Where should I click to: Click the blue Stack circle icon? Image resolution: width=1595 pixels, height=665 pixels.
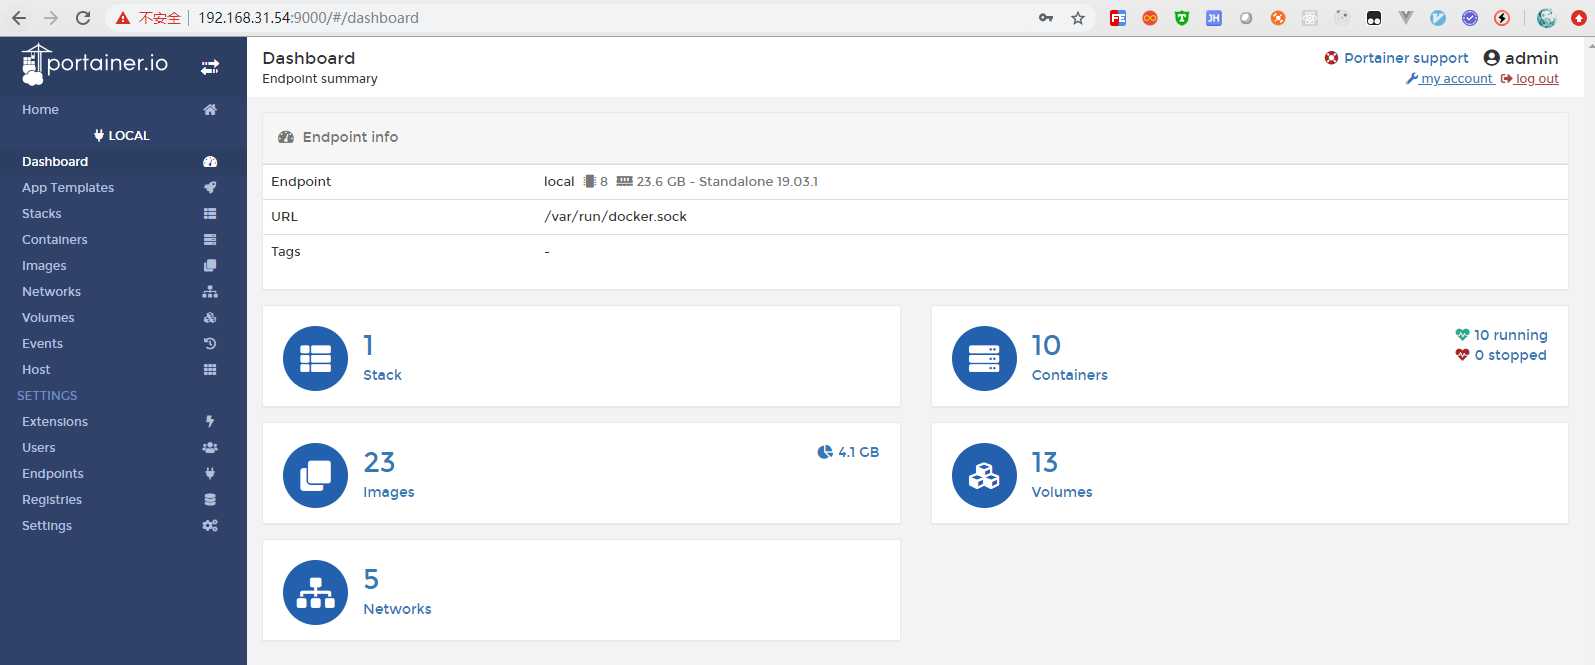315,359
